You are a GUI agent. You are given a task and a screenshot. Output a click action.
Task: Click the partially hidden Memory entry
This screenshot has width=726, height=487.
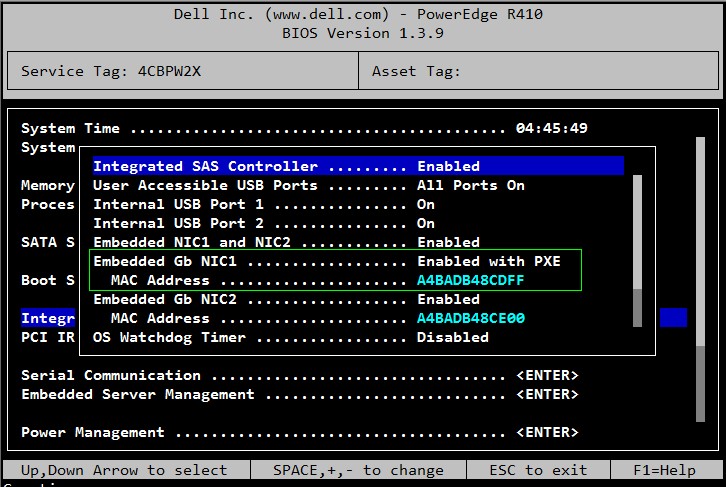(x=48, y=185)
